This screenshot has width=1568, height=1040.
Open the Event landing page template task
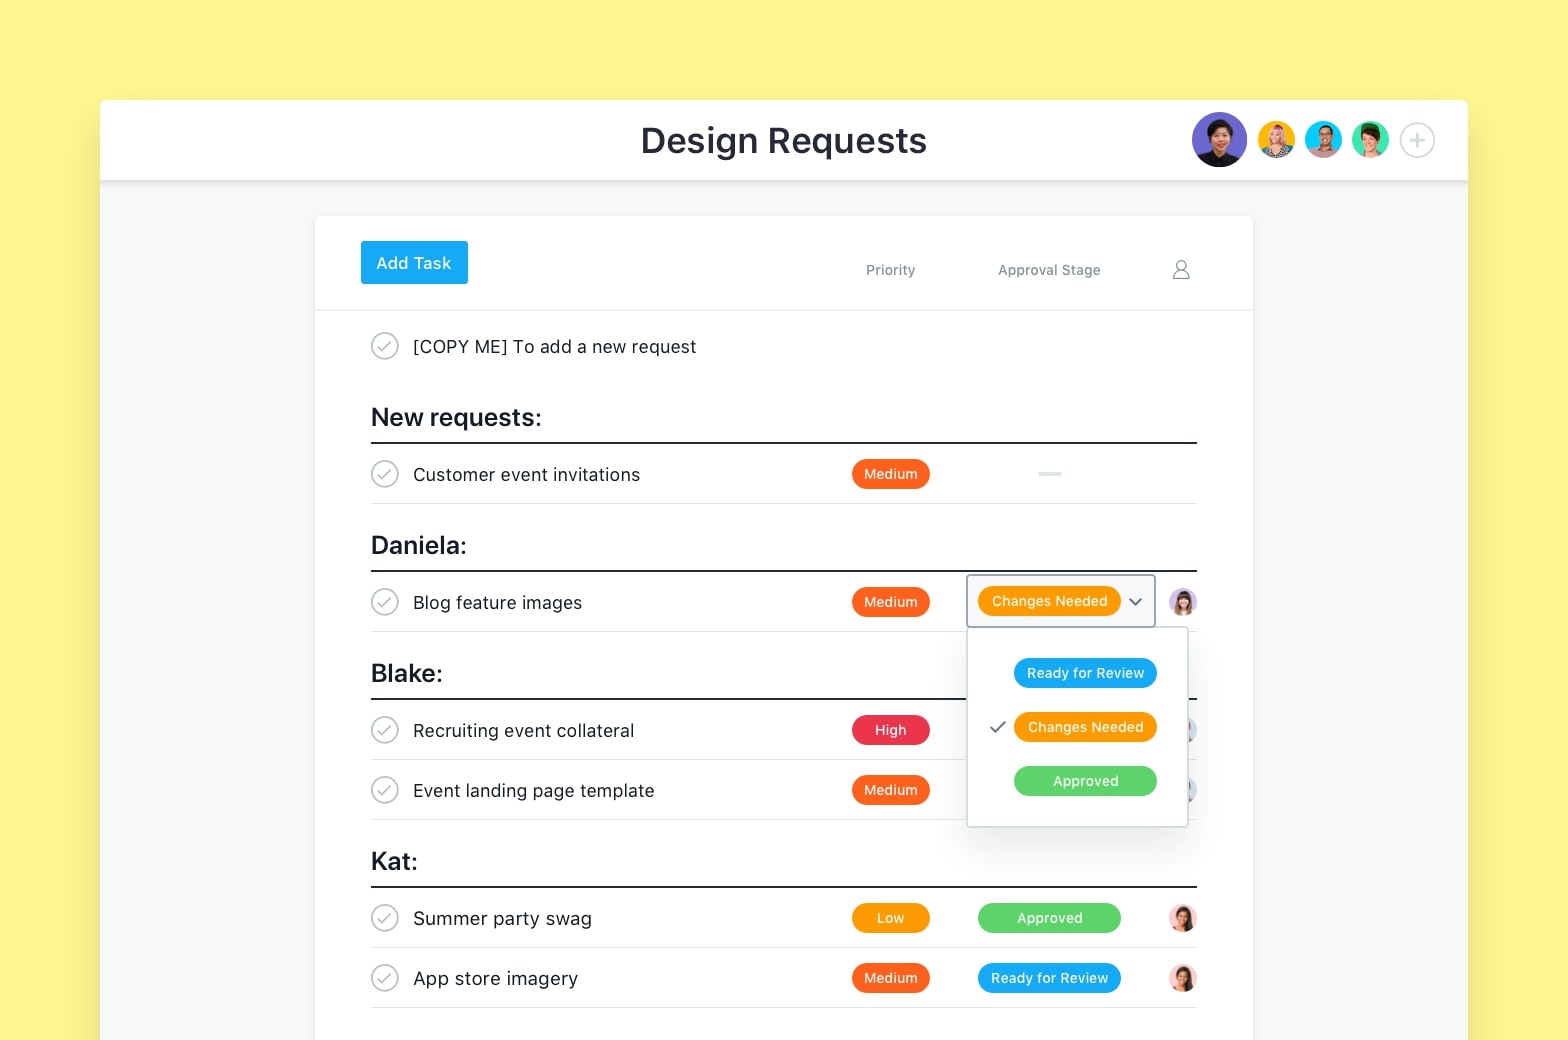533,791
